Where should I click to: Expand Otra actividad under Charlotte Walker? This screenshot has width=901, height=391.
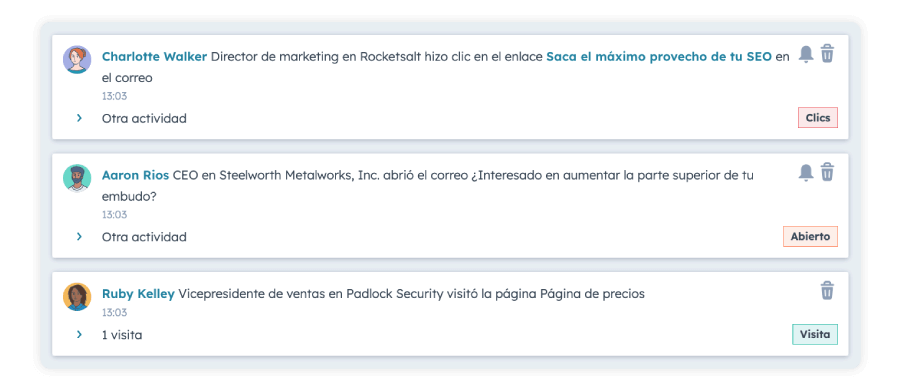click(79, 118)
